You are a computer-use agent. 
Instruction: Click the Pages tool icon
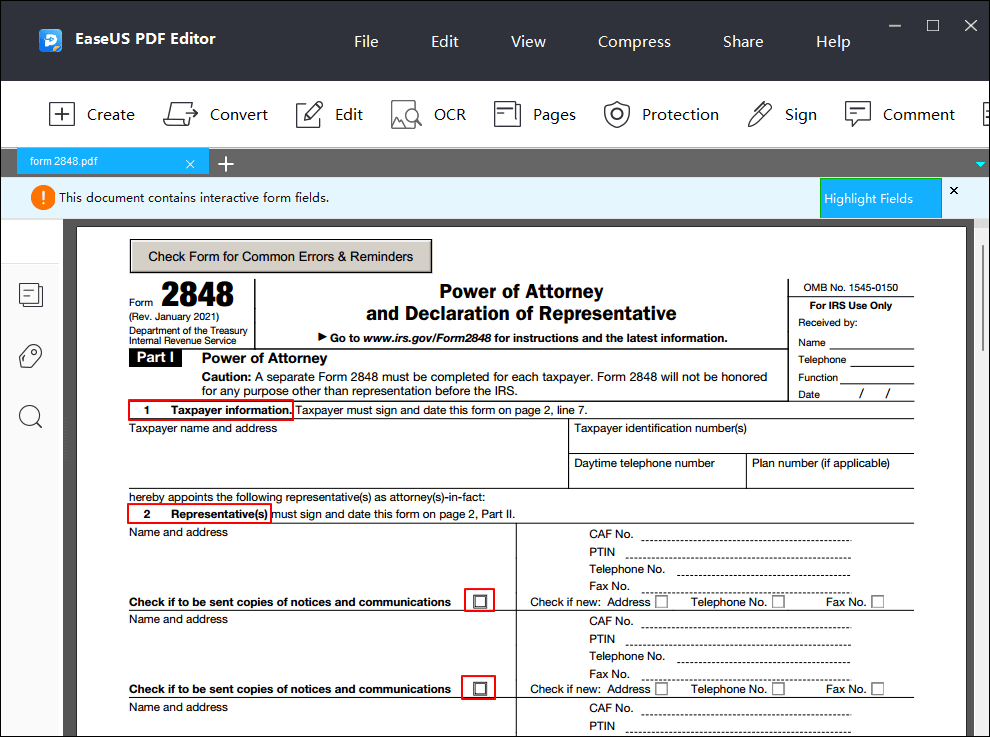pyautogui.click(x=507, y=114)
